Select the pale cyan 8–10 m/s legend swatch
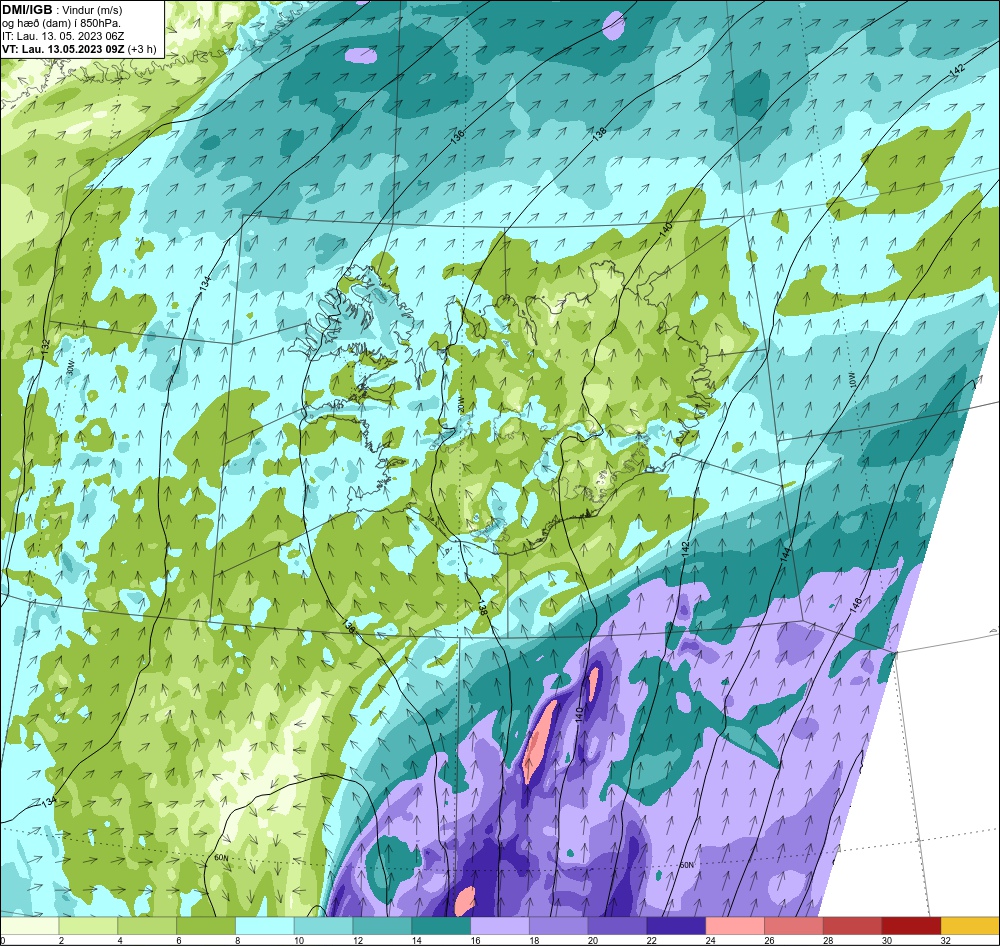 (x=265, y=926)
